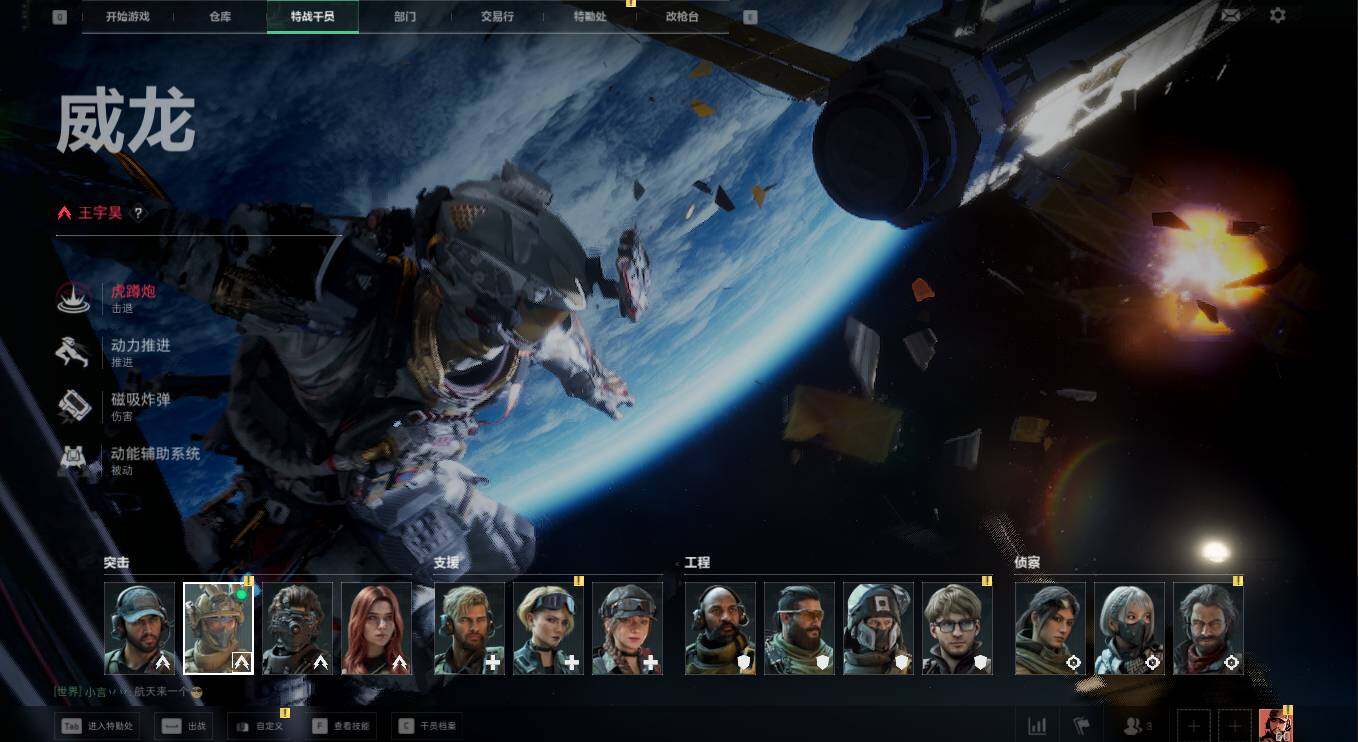This screenshot has height=742, width=1358.
Task: Open the mail envelope icon
Action: [x=1230, y=15]
